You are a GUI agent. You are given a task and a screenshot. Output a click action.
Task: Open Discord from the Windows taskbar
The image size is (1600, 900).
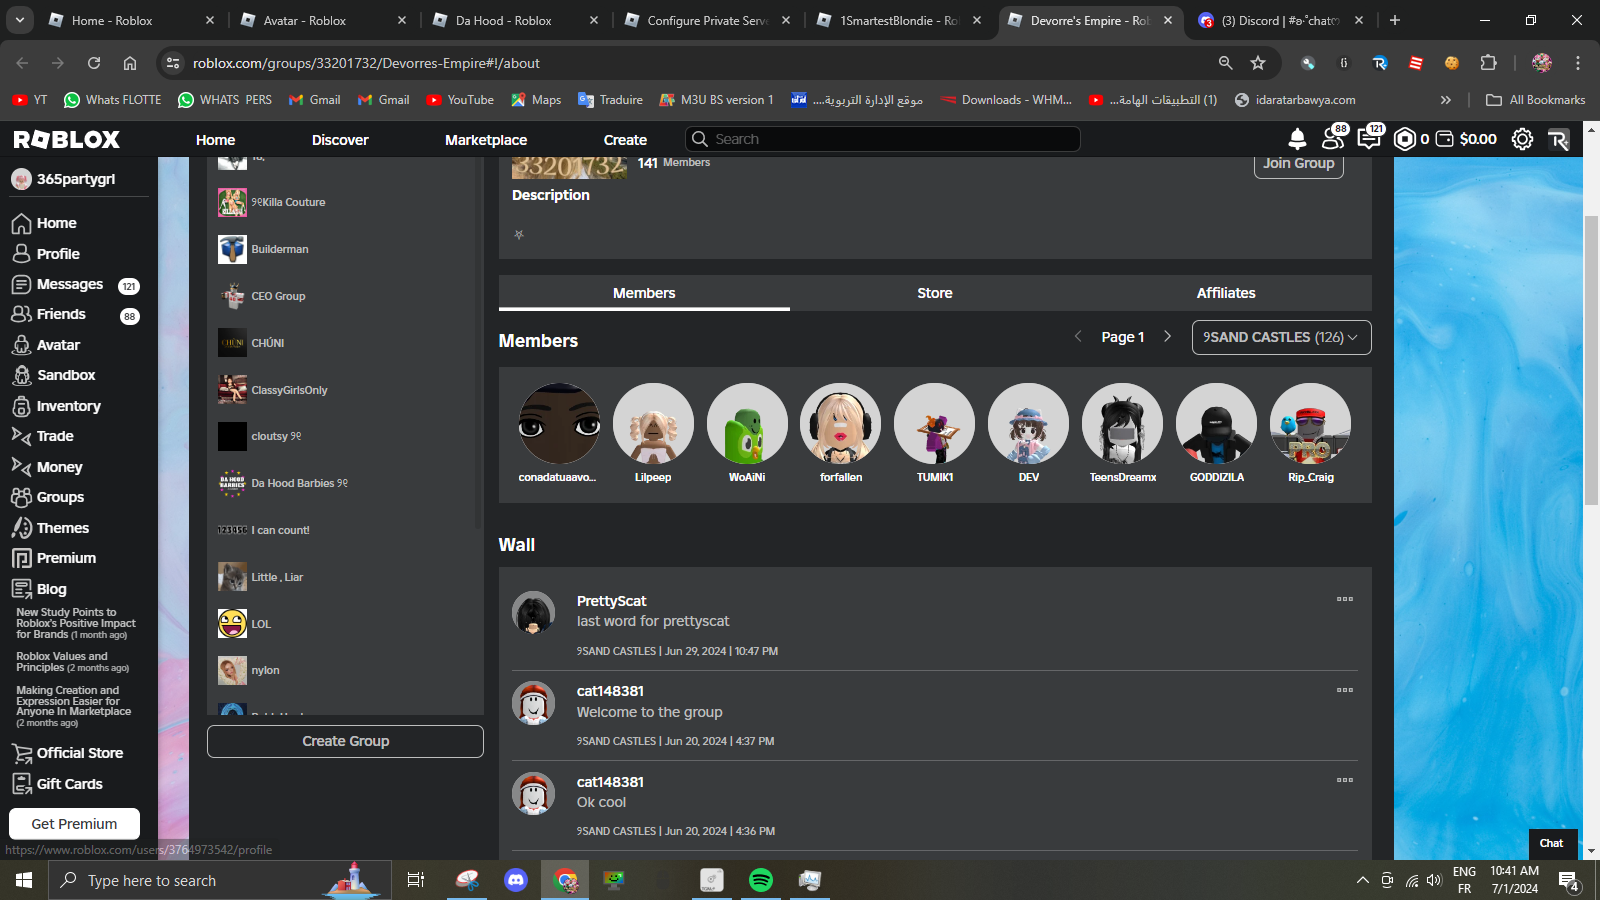point(516,880)
